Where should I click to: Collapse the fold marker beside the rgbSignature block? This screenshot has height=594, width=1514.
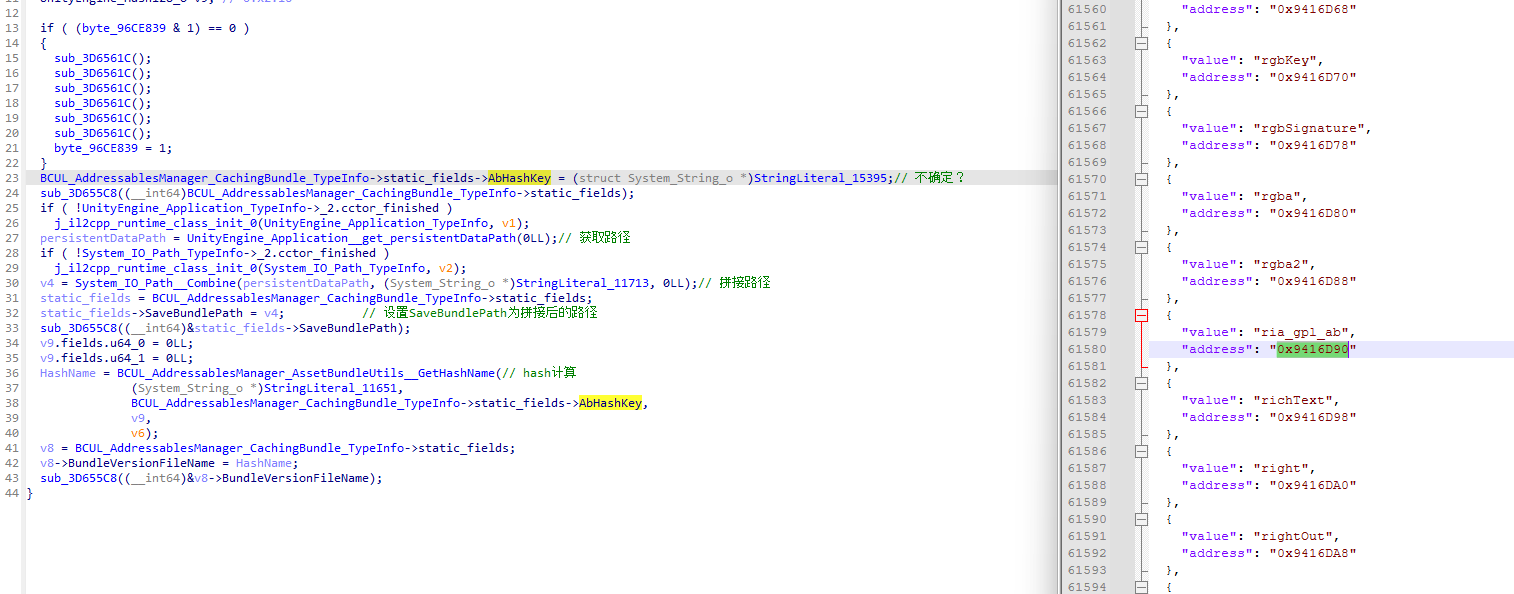[x=1141, y=111]
